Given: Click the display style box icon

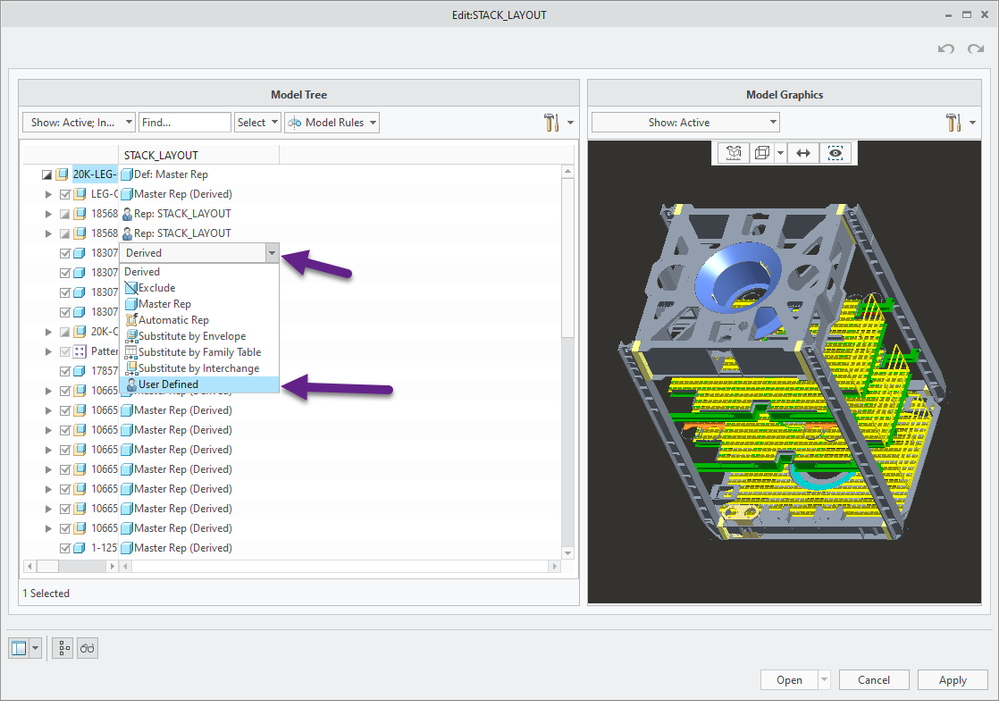Looking at the screenshot, I should click(761, 153).
